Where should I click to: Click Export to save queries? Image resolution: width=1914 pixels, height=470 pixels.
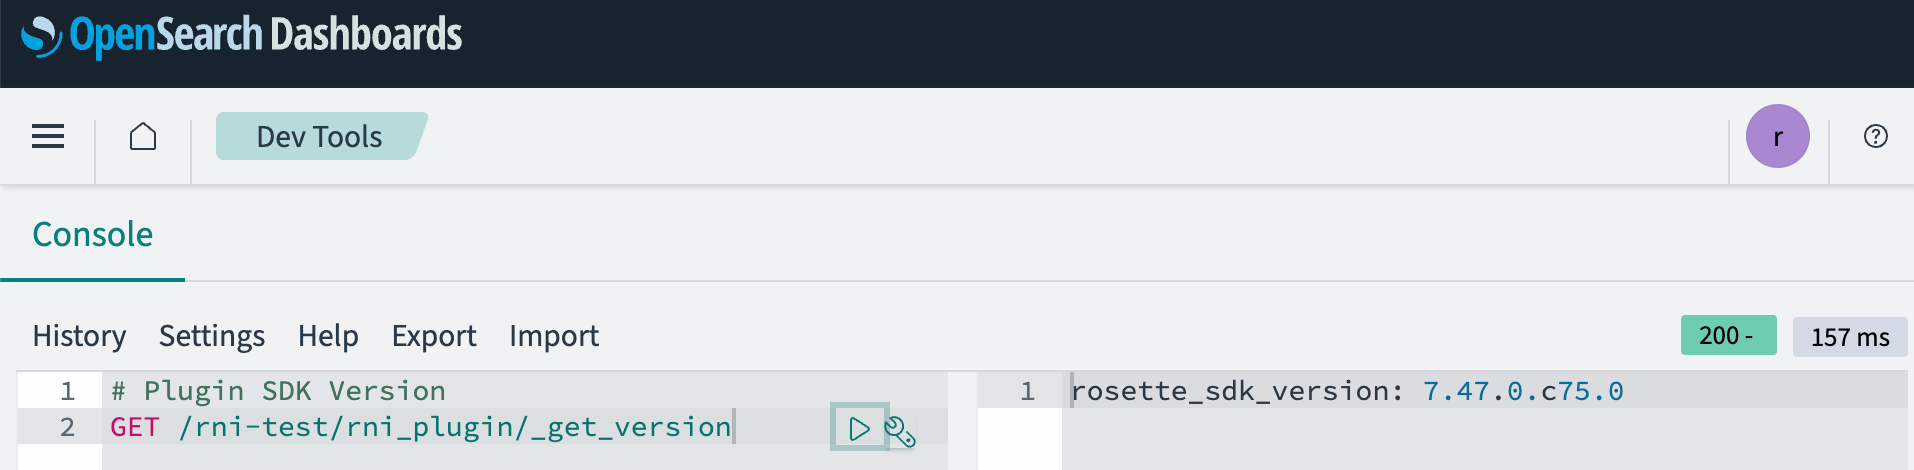434,336
